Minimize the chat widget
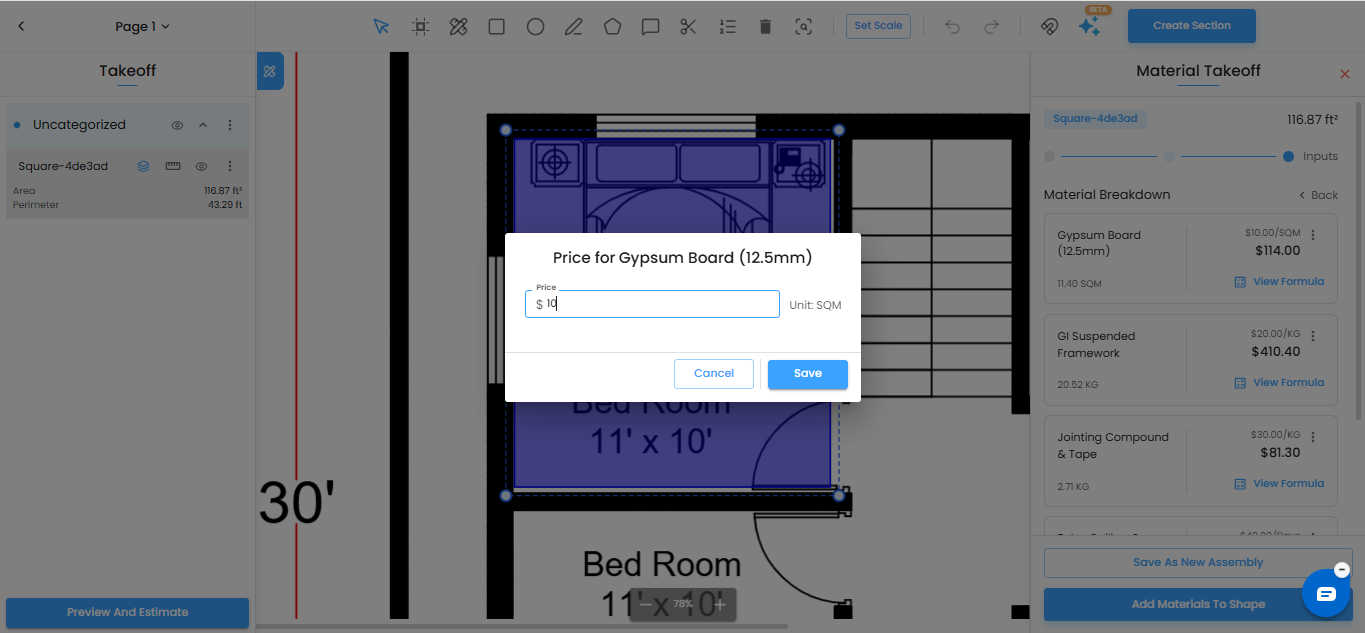1365x633 pixels. click(1342, 570)
